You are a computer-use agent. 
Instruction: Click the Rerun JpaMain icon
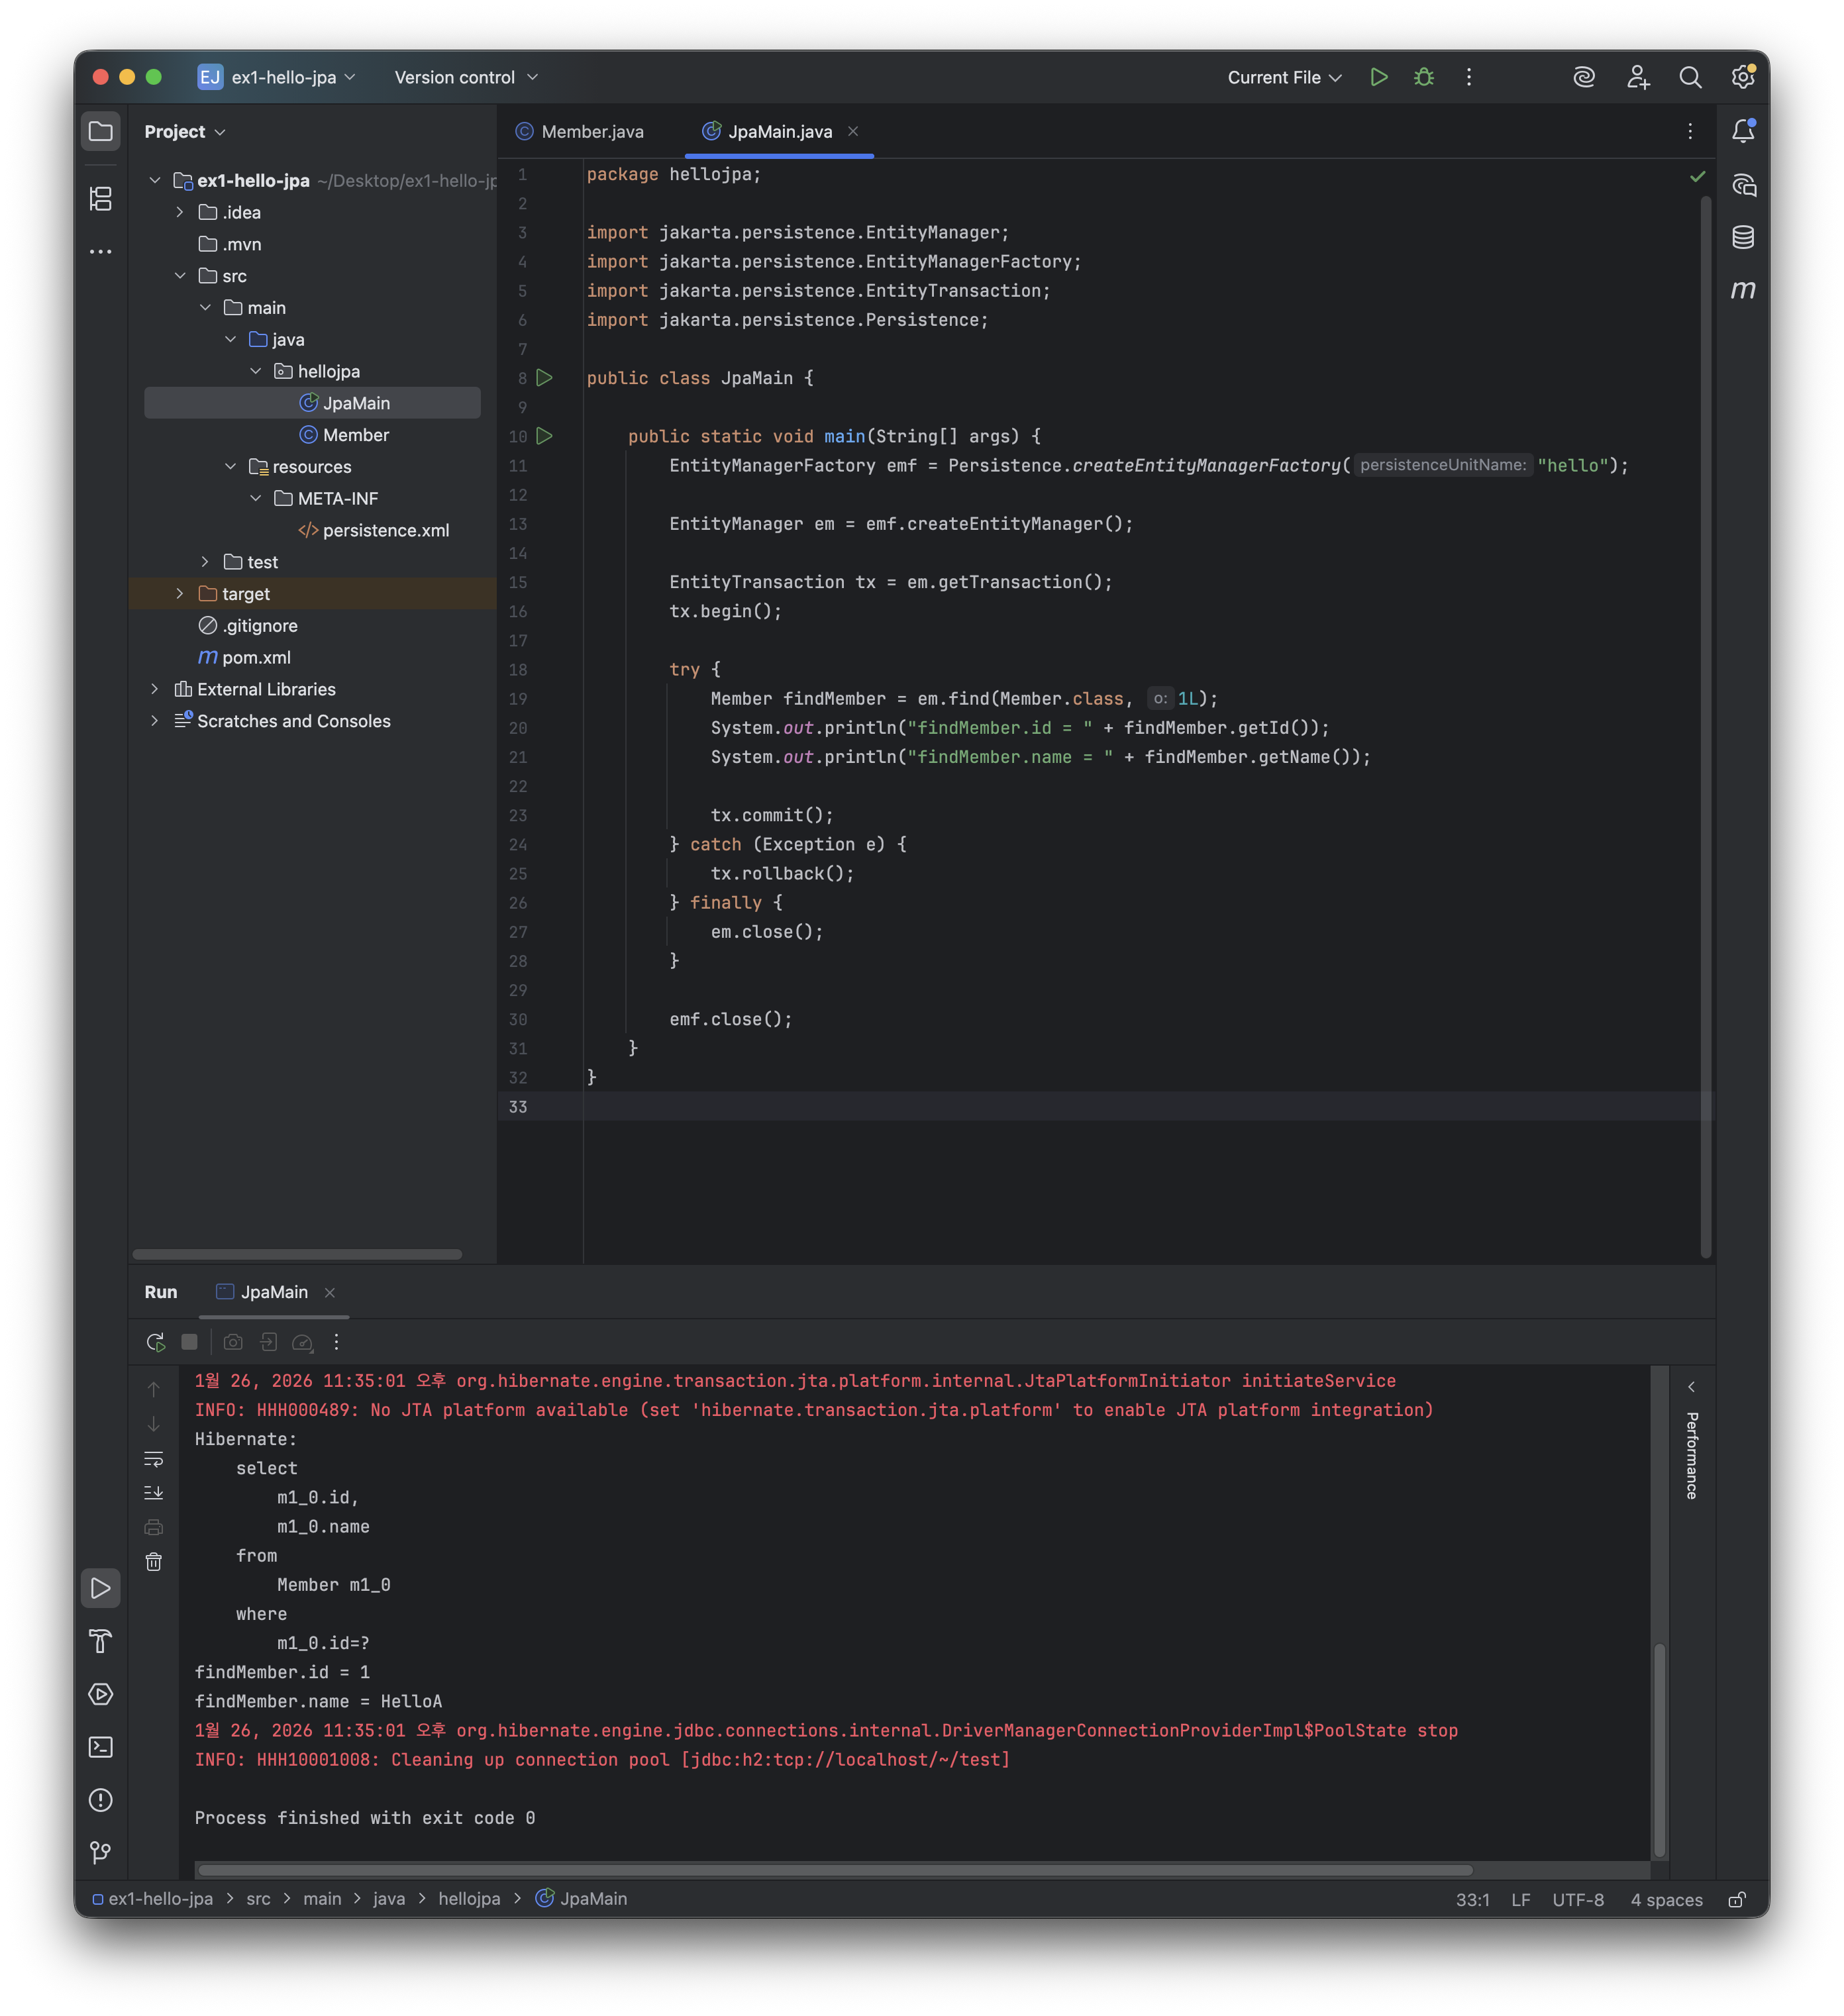pyautogui.click(x=155, y=1342)
